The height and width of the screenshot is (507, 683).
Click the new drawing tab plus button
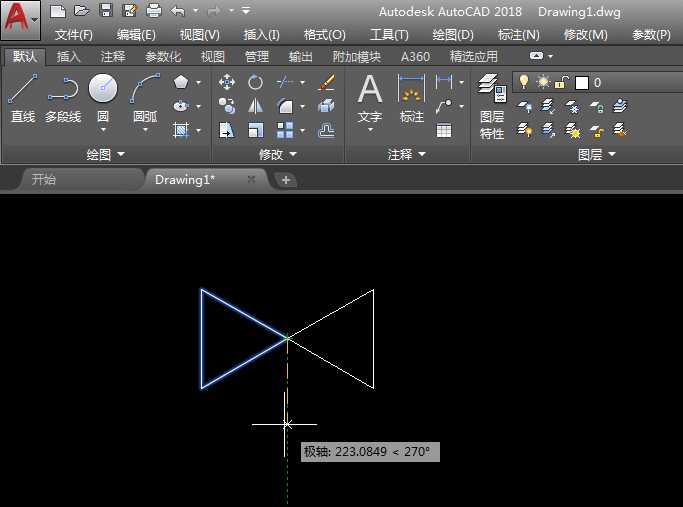click(x=286, y=180)
